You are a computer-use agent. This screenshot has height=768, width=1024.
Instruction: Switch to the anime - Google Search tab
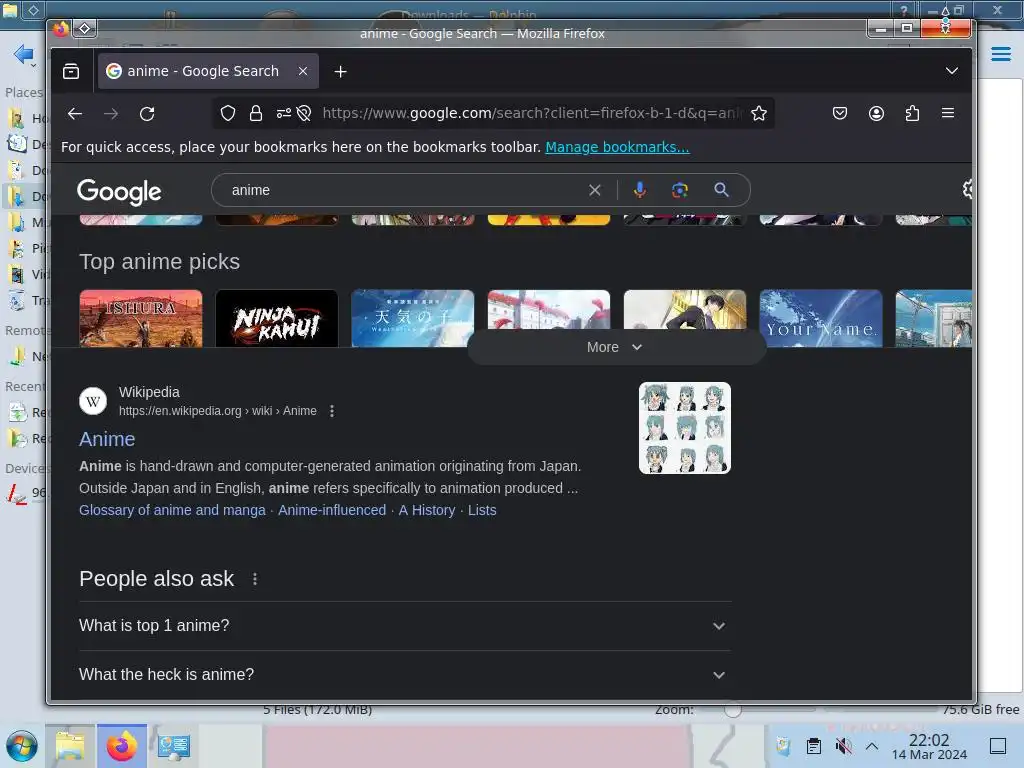[208, 71]
